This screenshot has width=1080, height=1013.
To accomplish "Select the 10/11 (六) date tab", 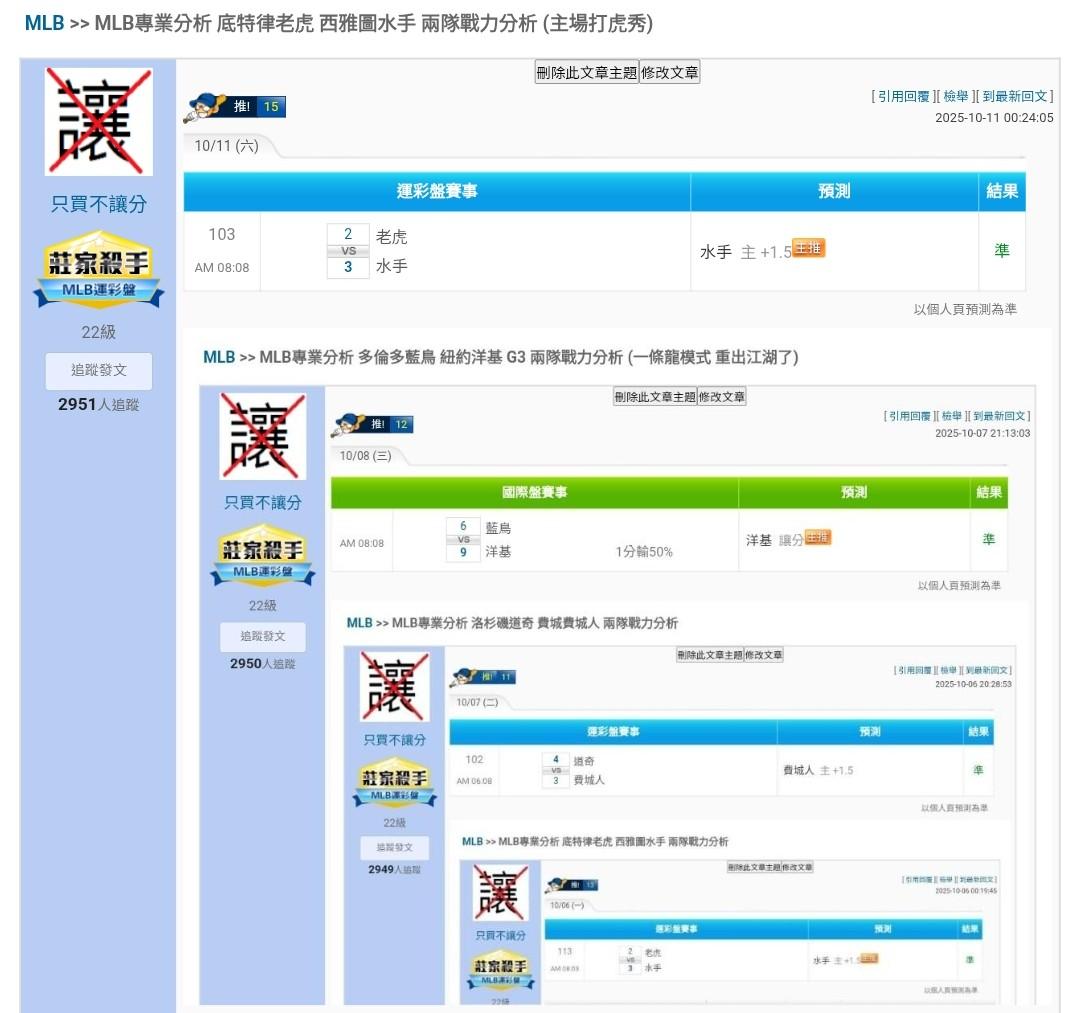I will (x=227, y=146).
